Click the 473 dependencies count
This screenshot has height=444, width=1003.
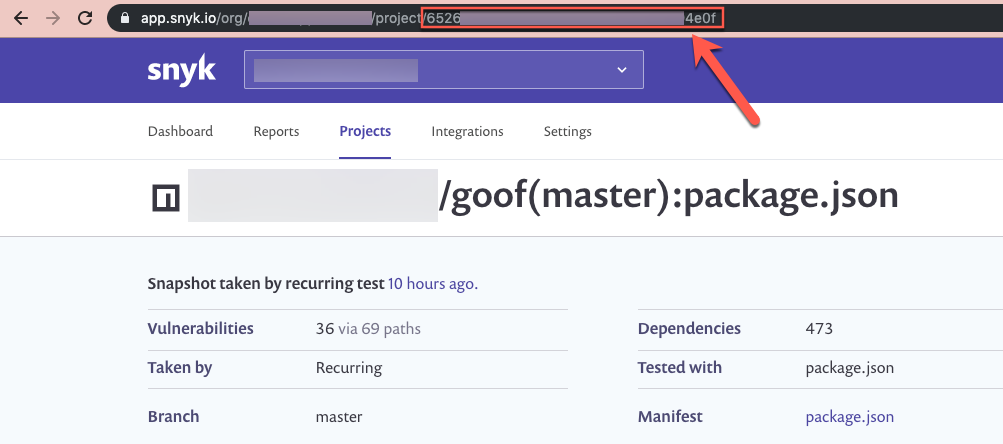click(819, 328)
